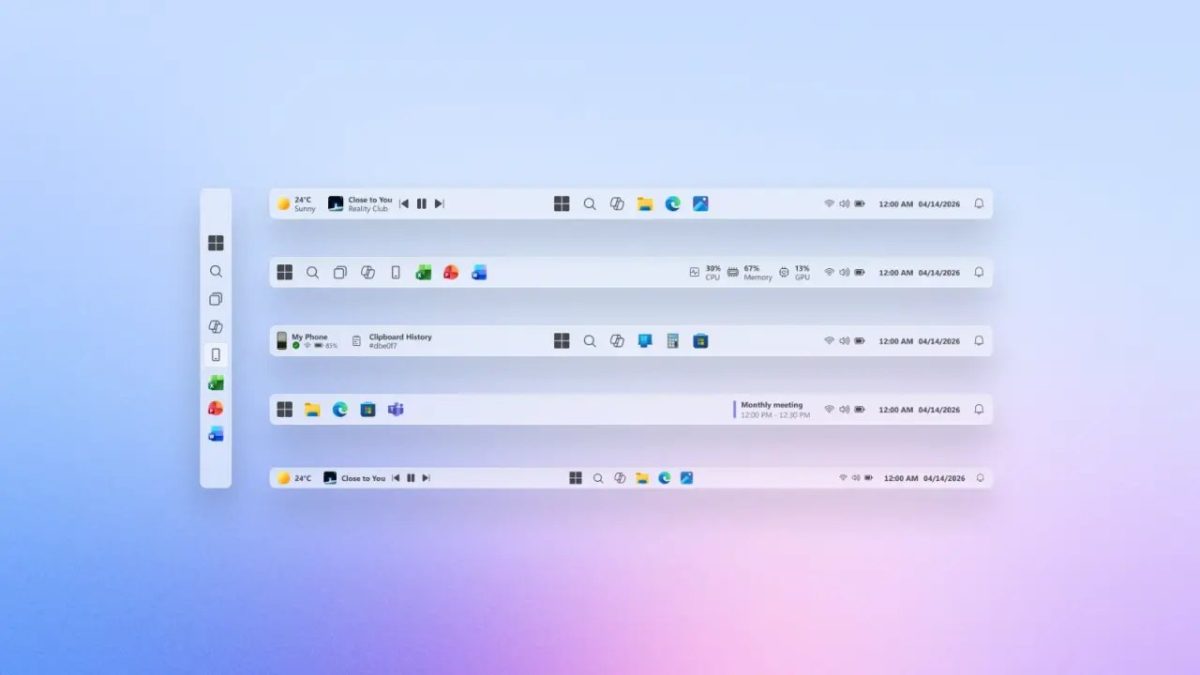
Task: Open Photos on the compact bottom taskbar
Action: (687, 478)
